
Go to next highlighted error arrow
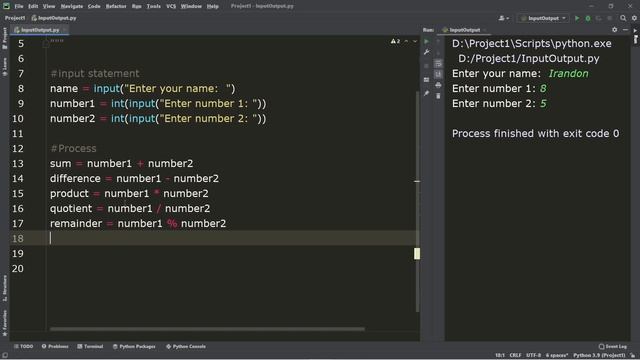point(415,41)
